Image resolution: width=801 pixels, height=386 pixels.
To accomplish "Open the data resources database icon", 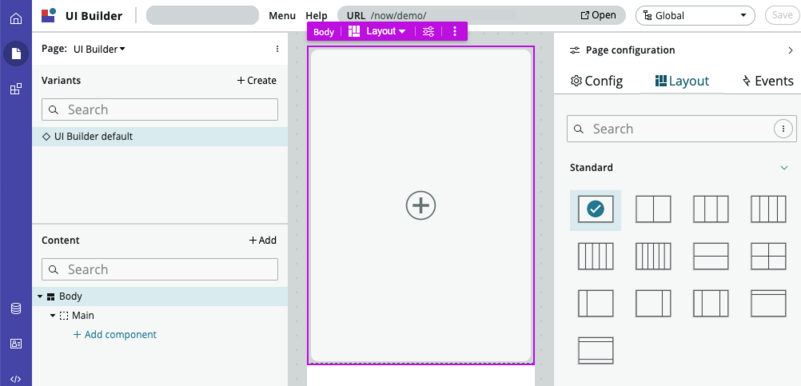I will click(16, 308).
